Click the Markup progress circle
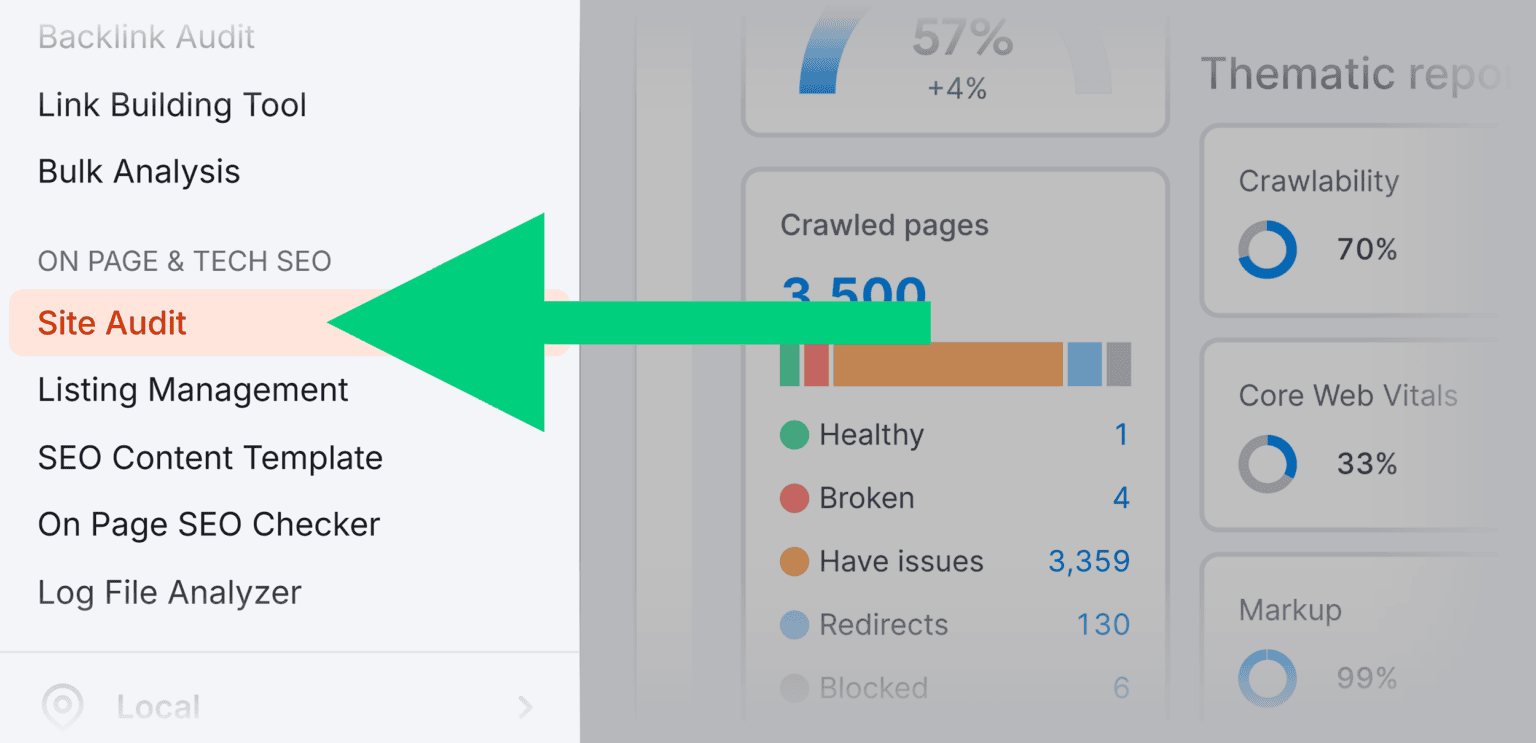This screenshot has width=1536, height=743. point(1268,678)
